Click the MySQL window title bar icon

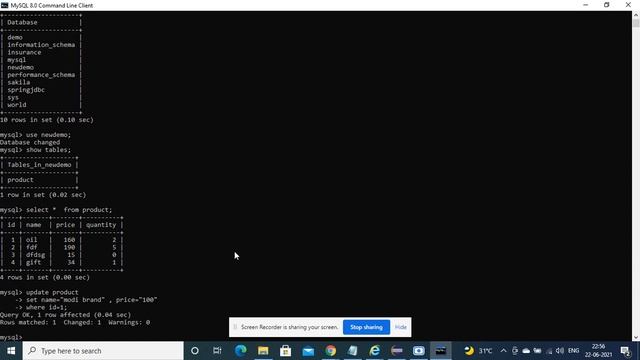[4, 5]
